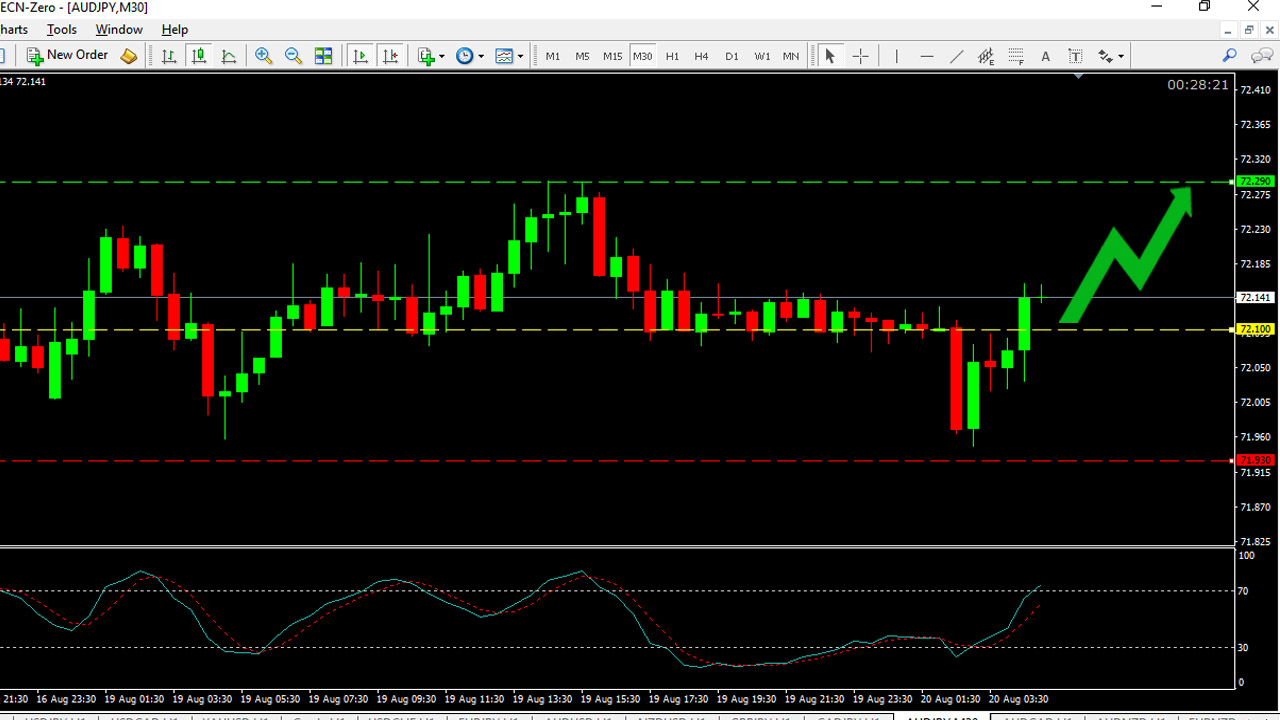Toggle chart shift from right border

coord(390,56)
